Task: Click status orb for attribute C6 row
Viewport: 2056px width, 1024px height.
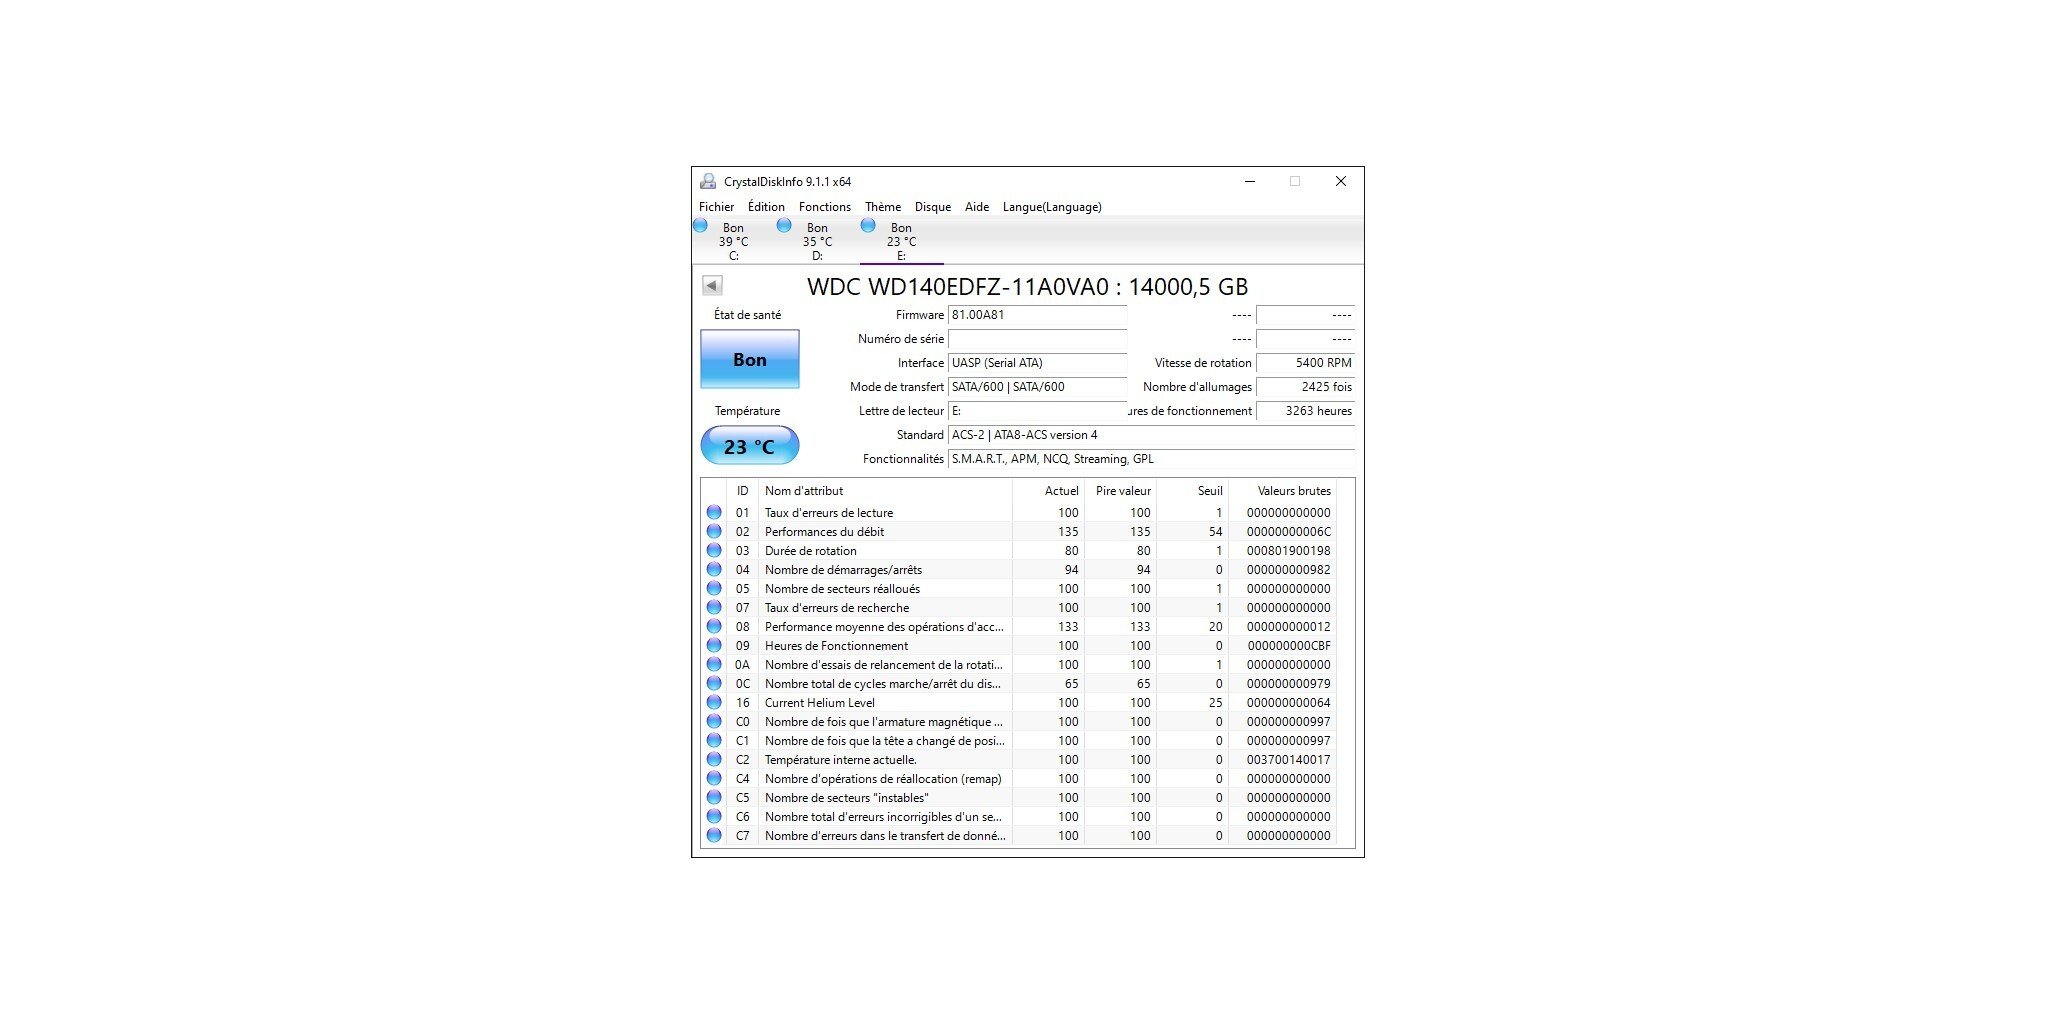Action: pyautogui.click(x=714, y=816)
